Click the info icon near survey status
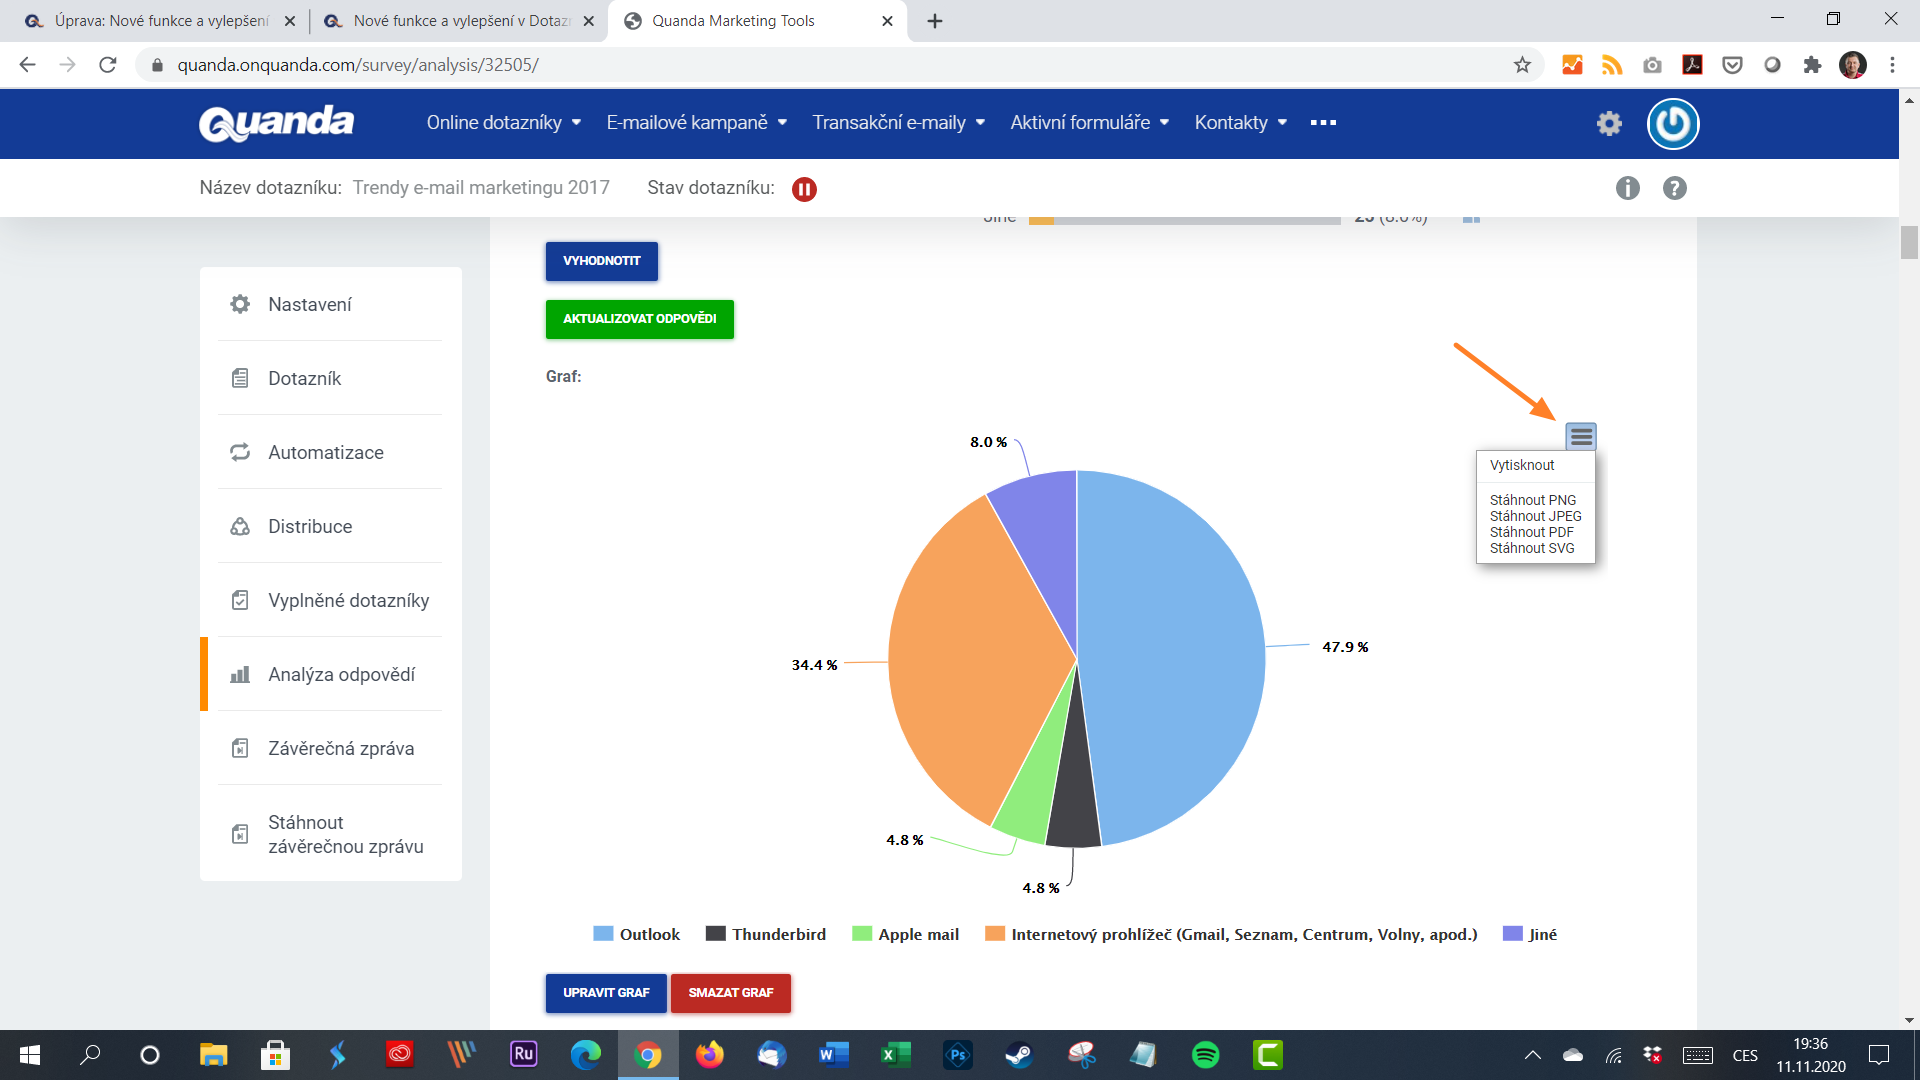The width and height of the screenshot is (1920, 1080). tap(1627, 188)
